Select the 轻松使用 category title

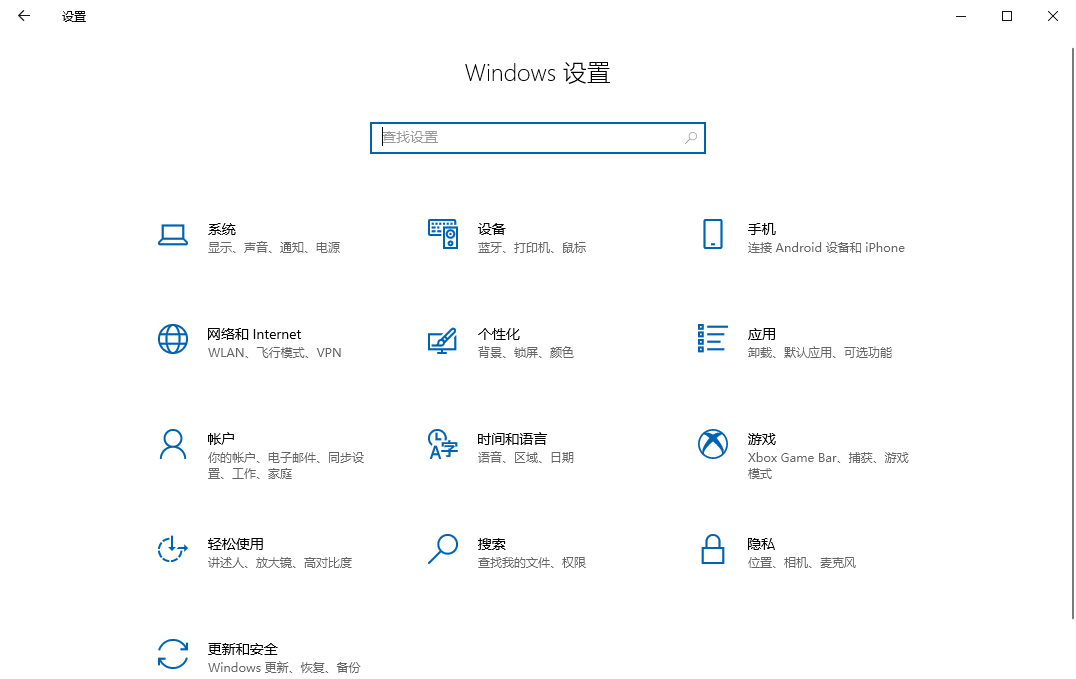[236, 544]
